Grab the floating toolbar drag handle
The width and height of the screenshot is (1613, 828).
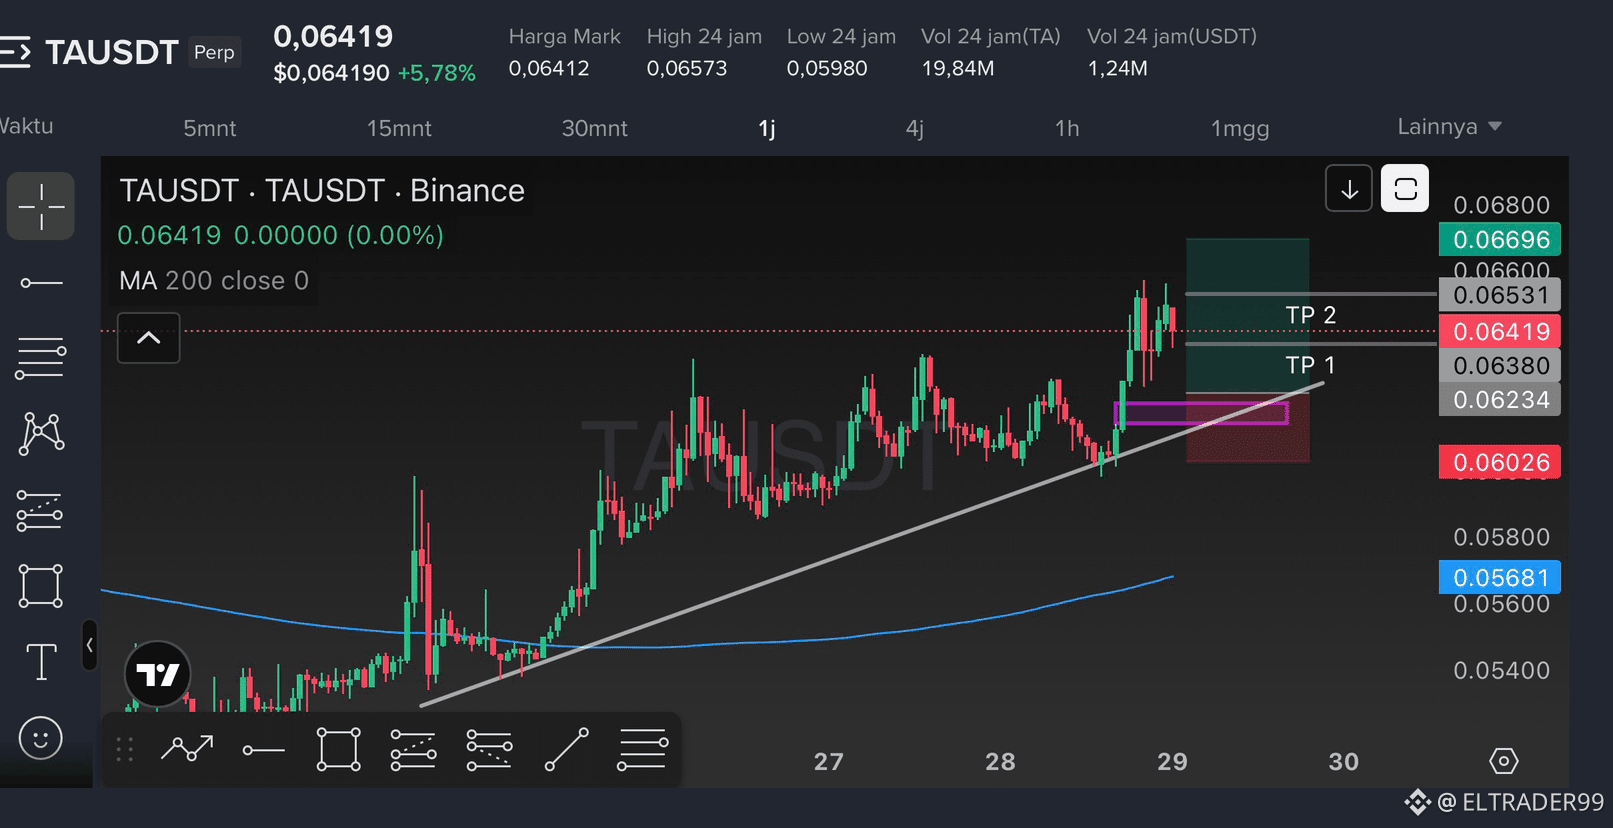125,749
